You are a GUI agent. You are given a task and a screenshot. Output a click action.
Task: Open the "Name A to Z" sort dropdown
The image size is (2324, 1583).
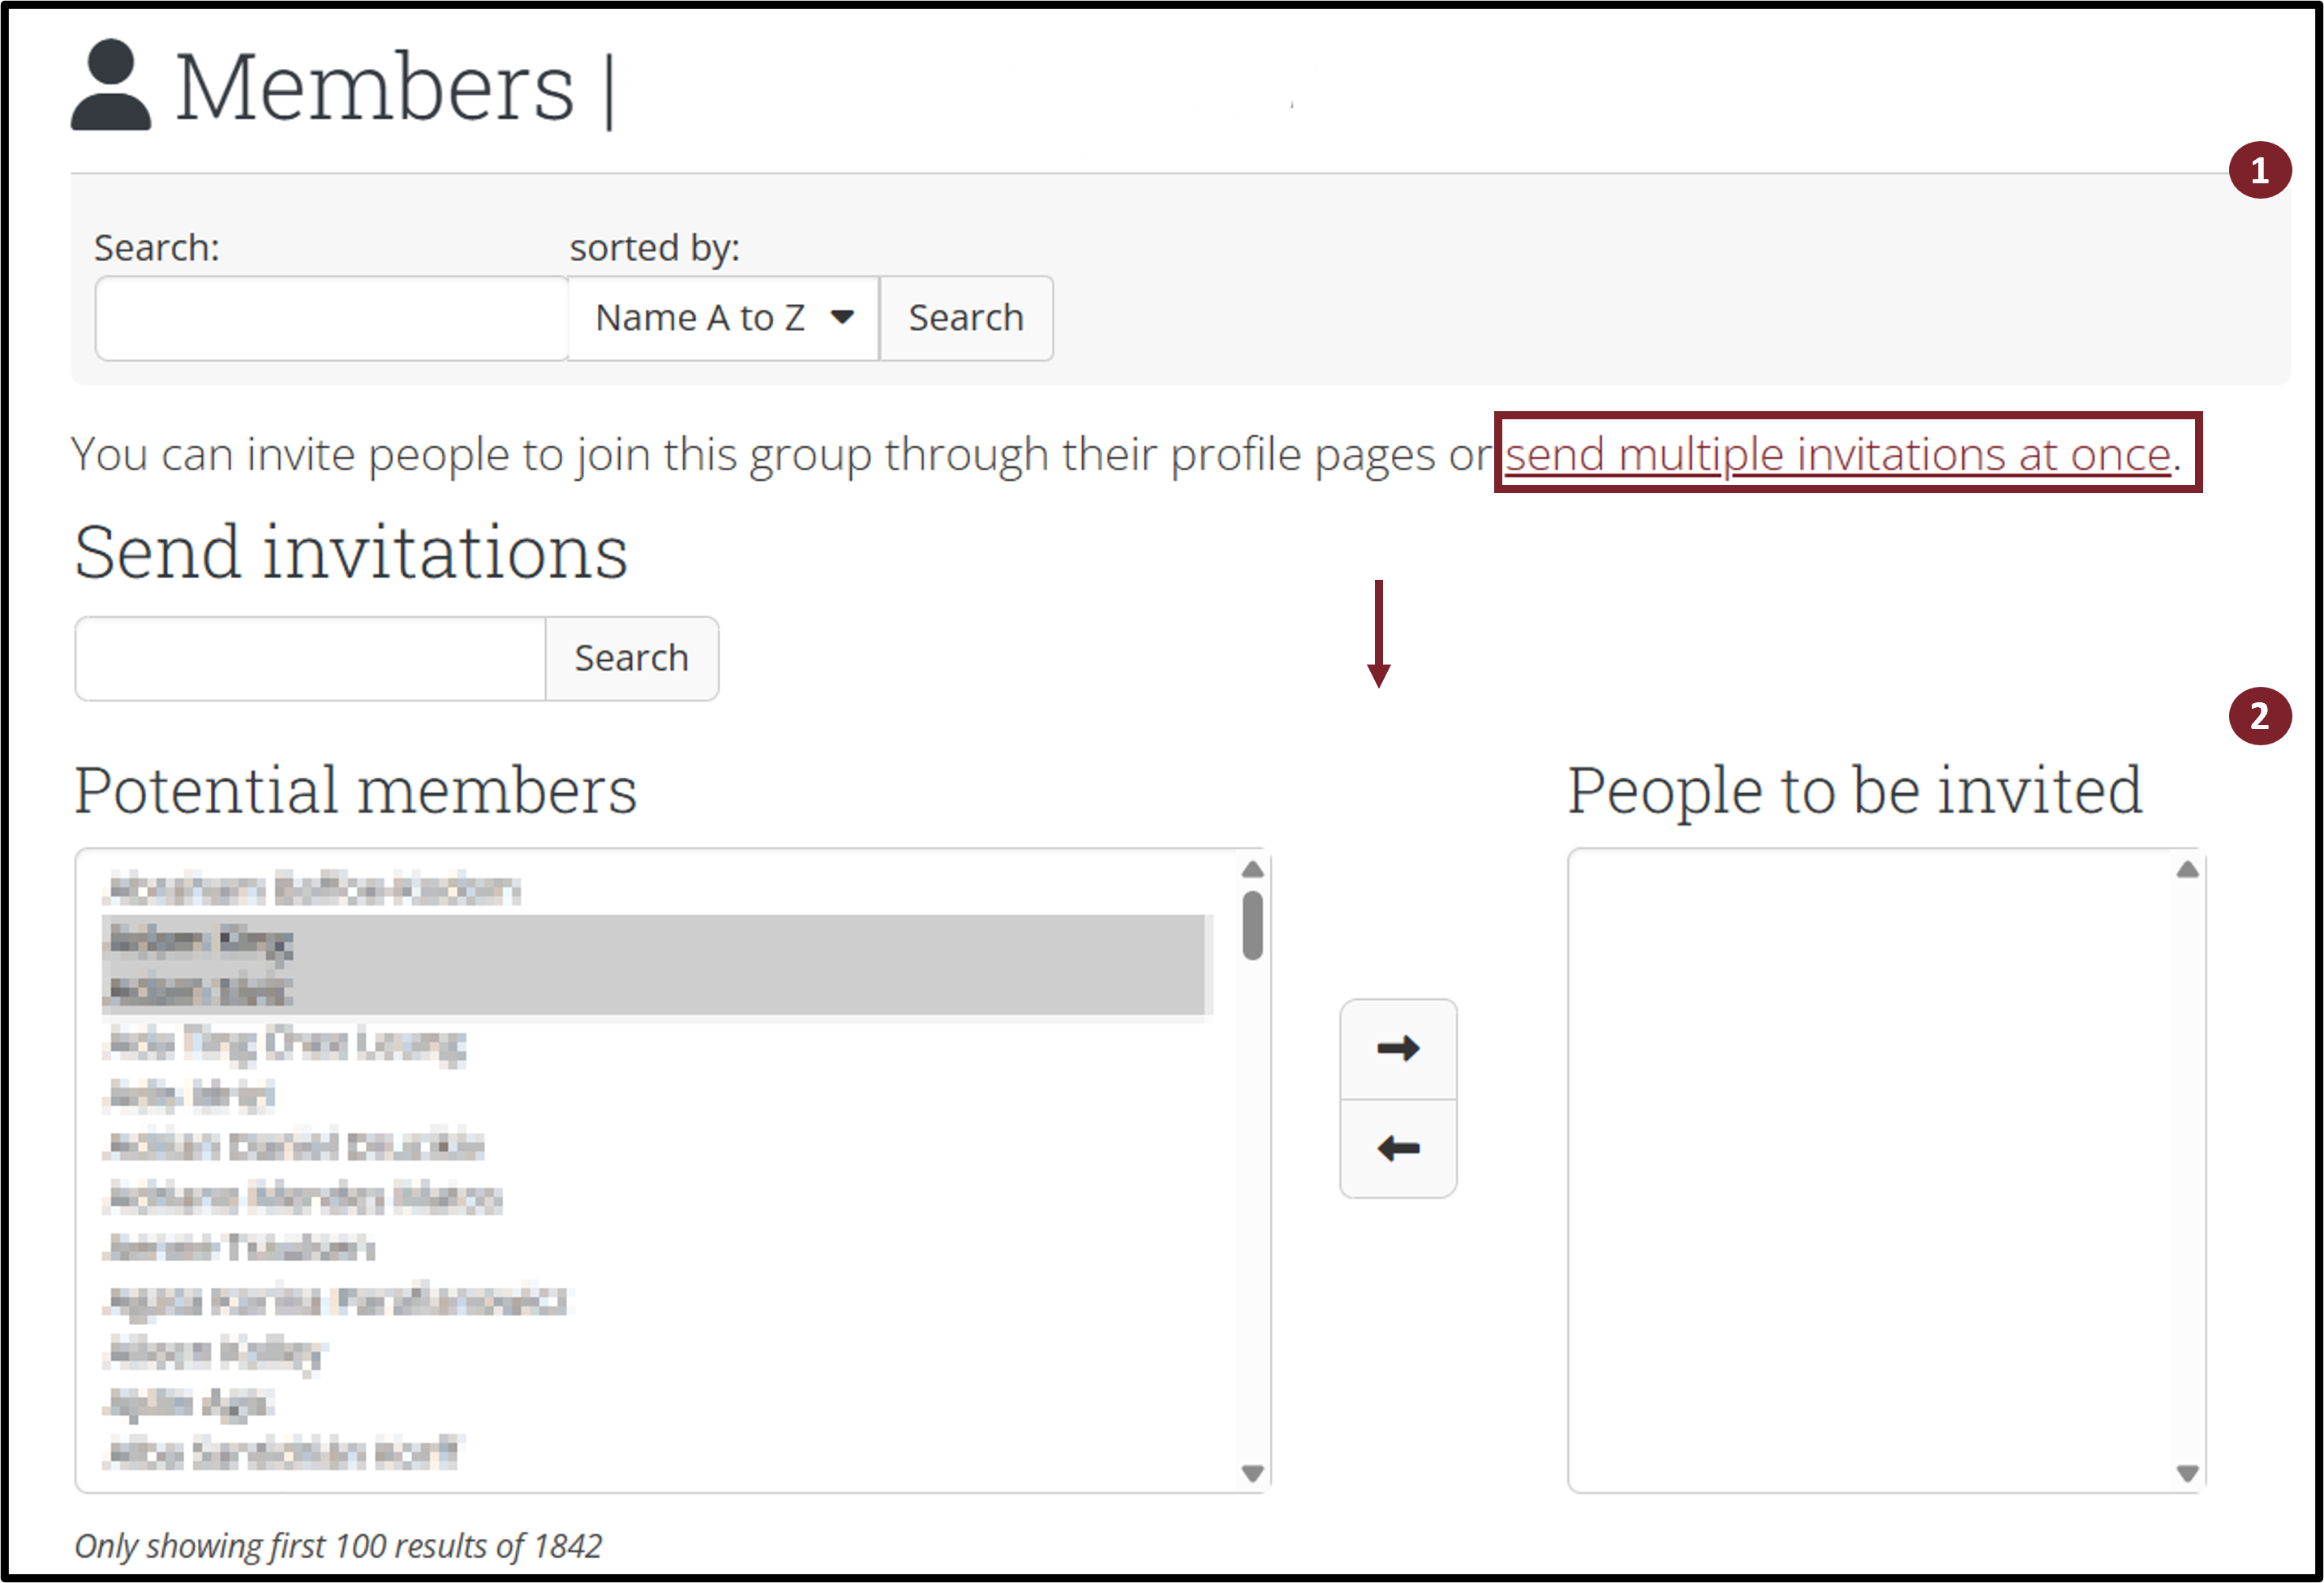coord(723,318)
